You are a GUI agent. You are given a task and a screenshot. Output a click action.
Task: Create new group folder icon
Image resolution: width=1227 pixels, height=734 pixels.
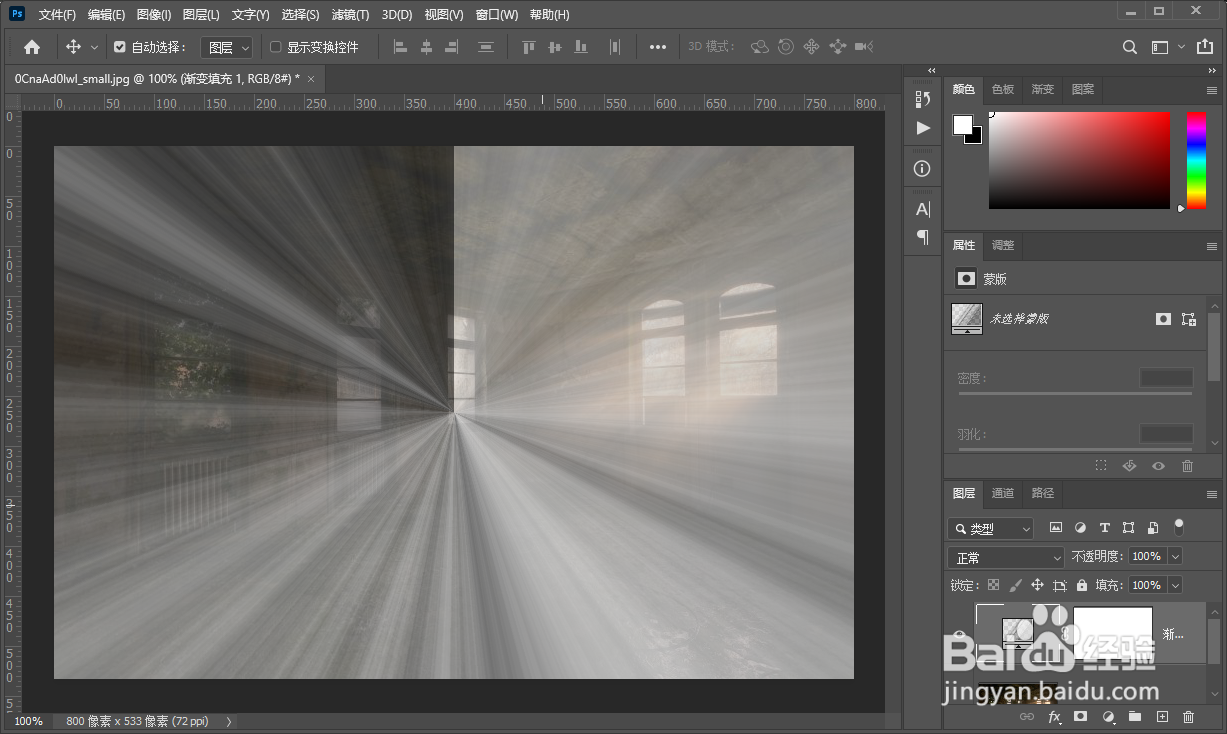1135,717
